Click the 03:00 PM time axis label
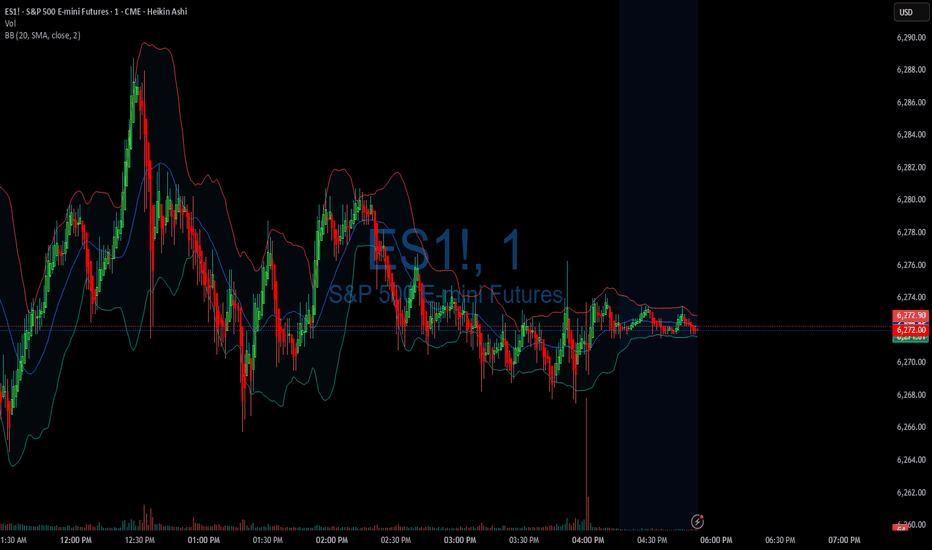 pos(460,540)
